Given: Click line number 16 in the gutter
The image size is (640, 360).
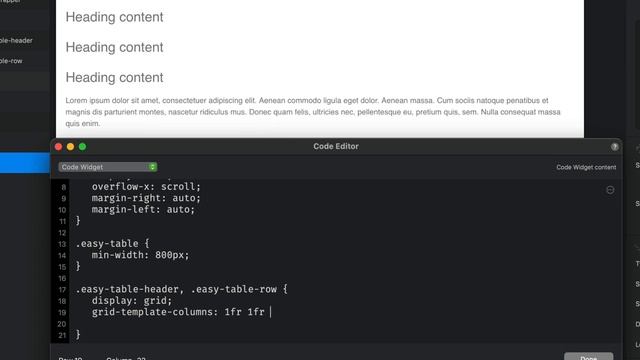Looking at the screenshot, I should [62, 278].
